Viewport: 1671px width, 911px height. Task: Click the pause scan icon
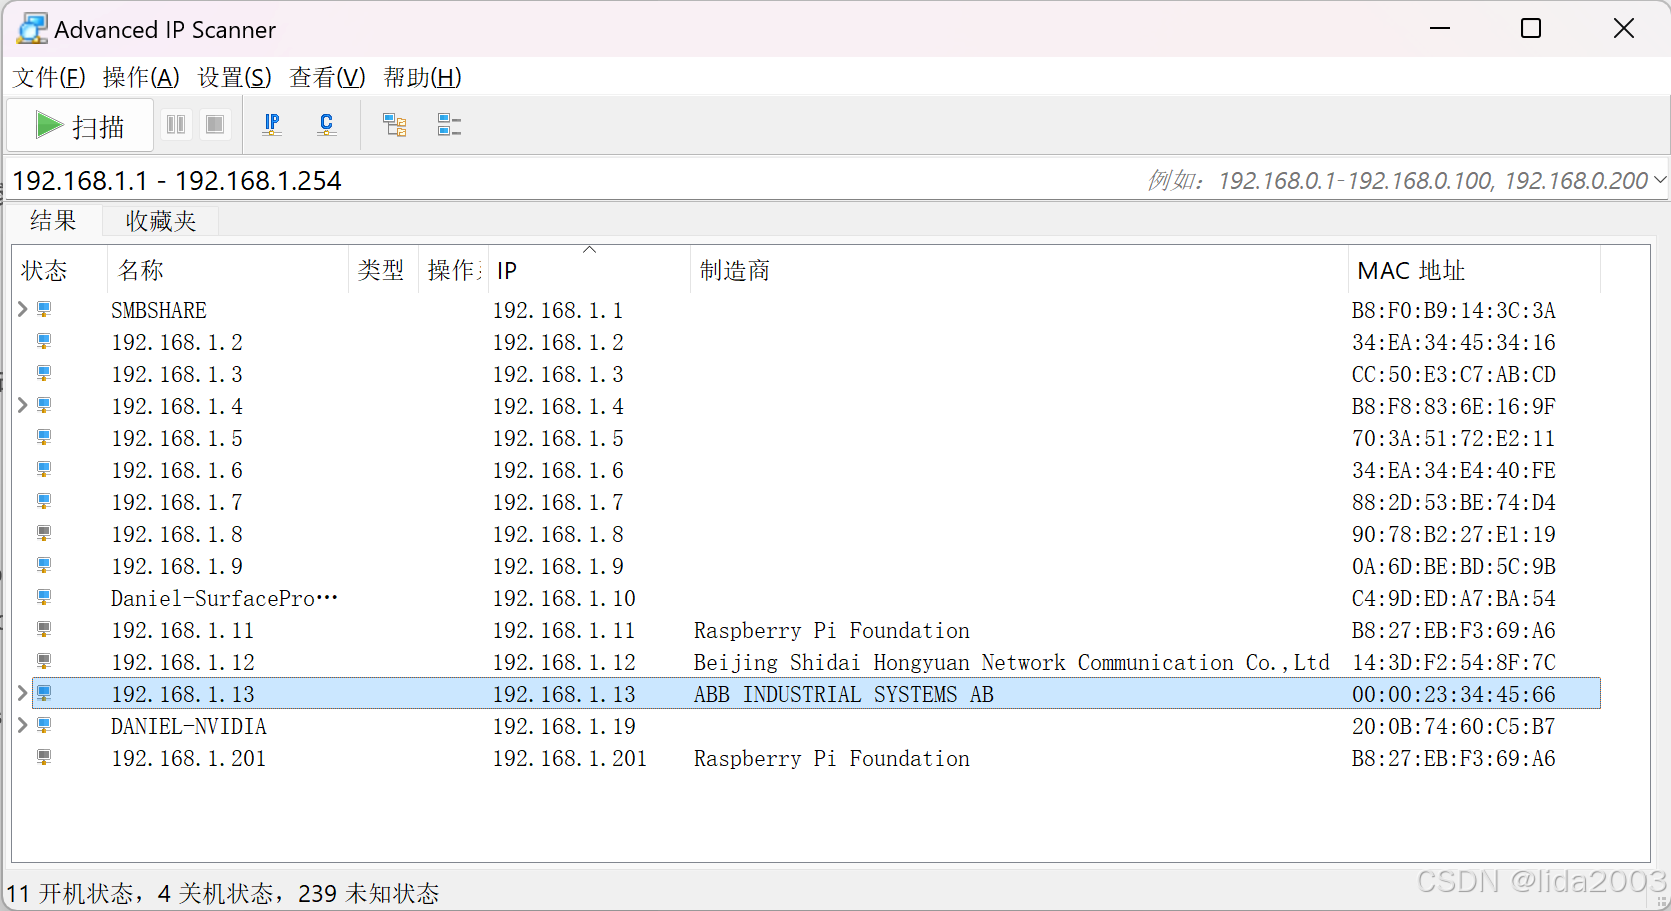[176, 125]
